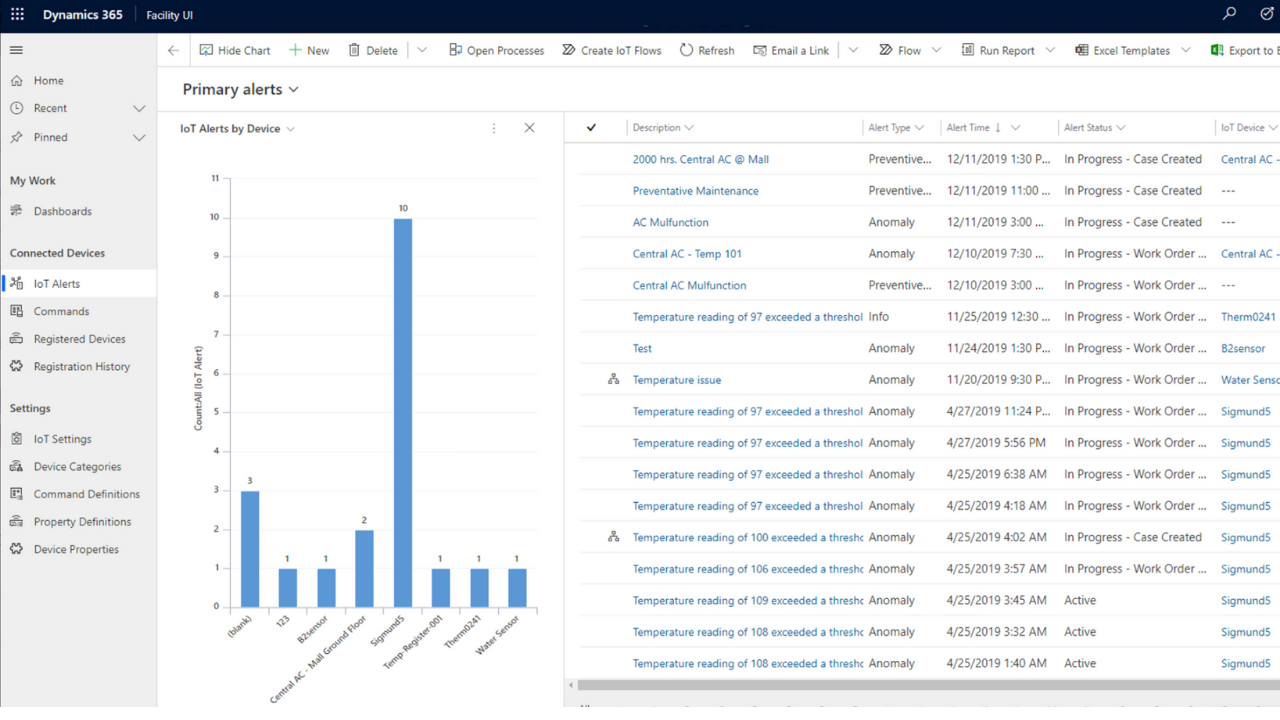Open the search magnifier

point(1228,14)
